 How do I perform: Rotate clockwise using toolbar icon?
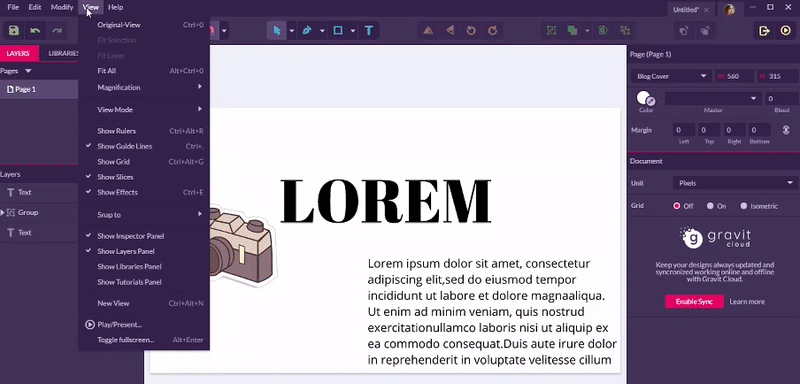[x=492, y=31]
